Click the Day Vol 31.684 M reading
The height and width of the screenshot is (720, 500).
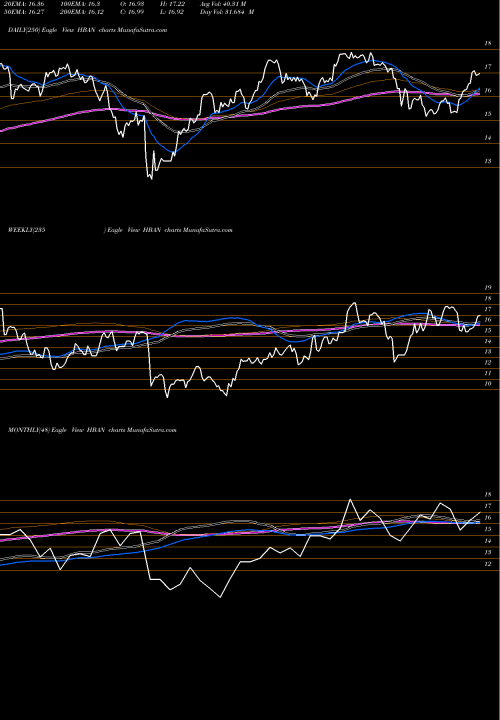[x=227, y=12]
